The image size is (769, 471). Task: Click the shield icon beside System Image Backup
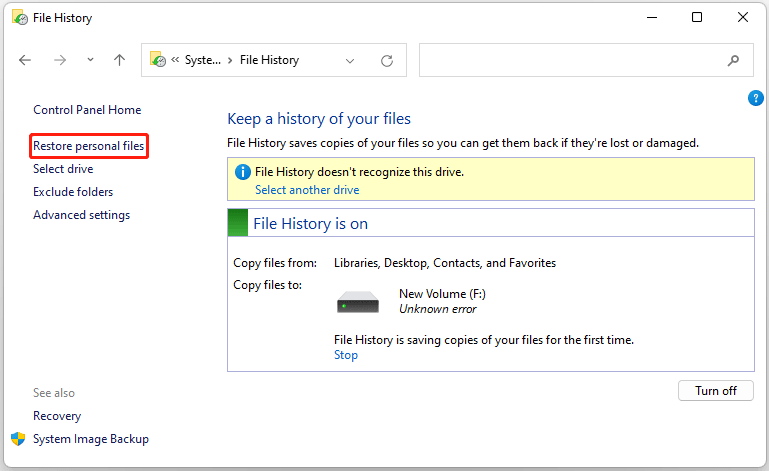[x=18, y=439]
